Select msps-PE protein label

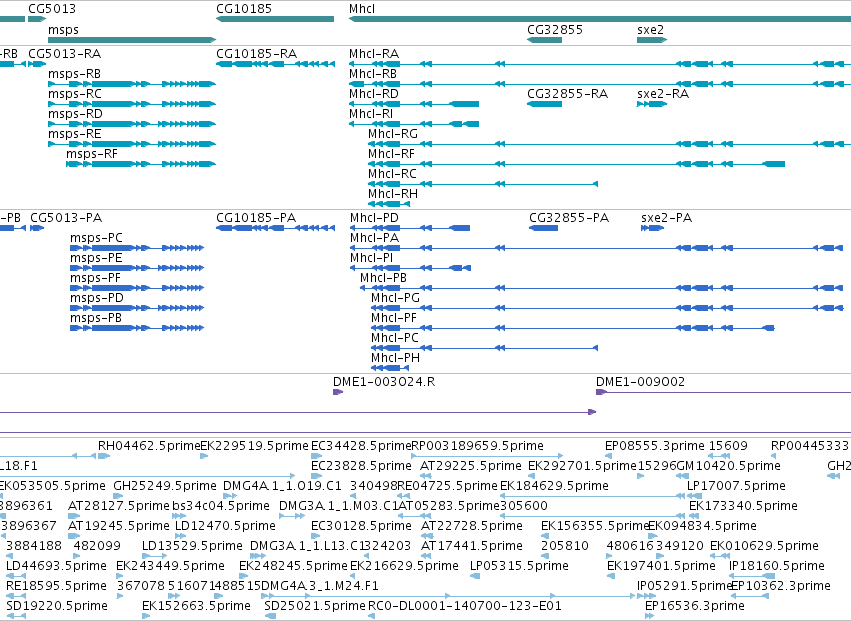(96, 258)
